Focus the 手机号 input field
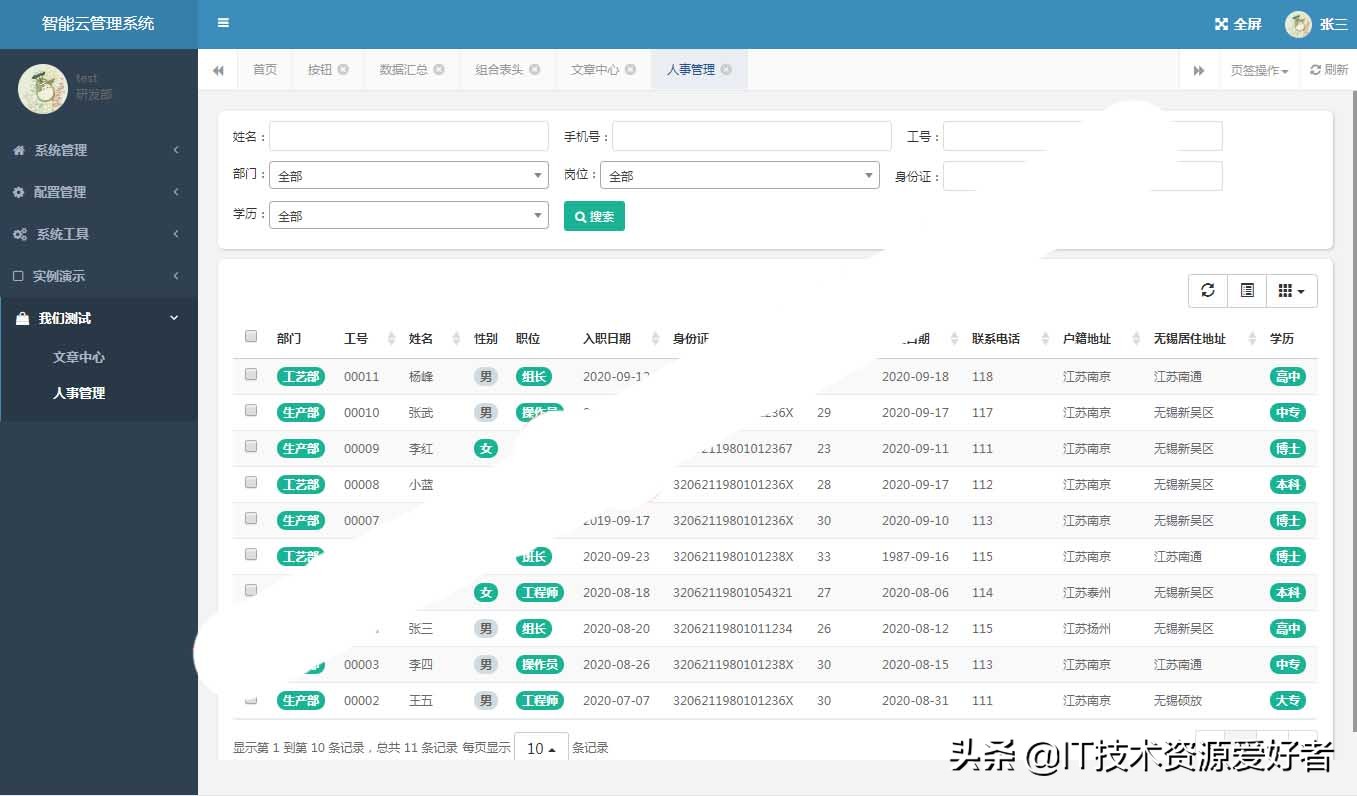The width and height of the screenshot is (1357, 796). point(752,136)
